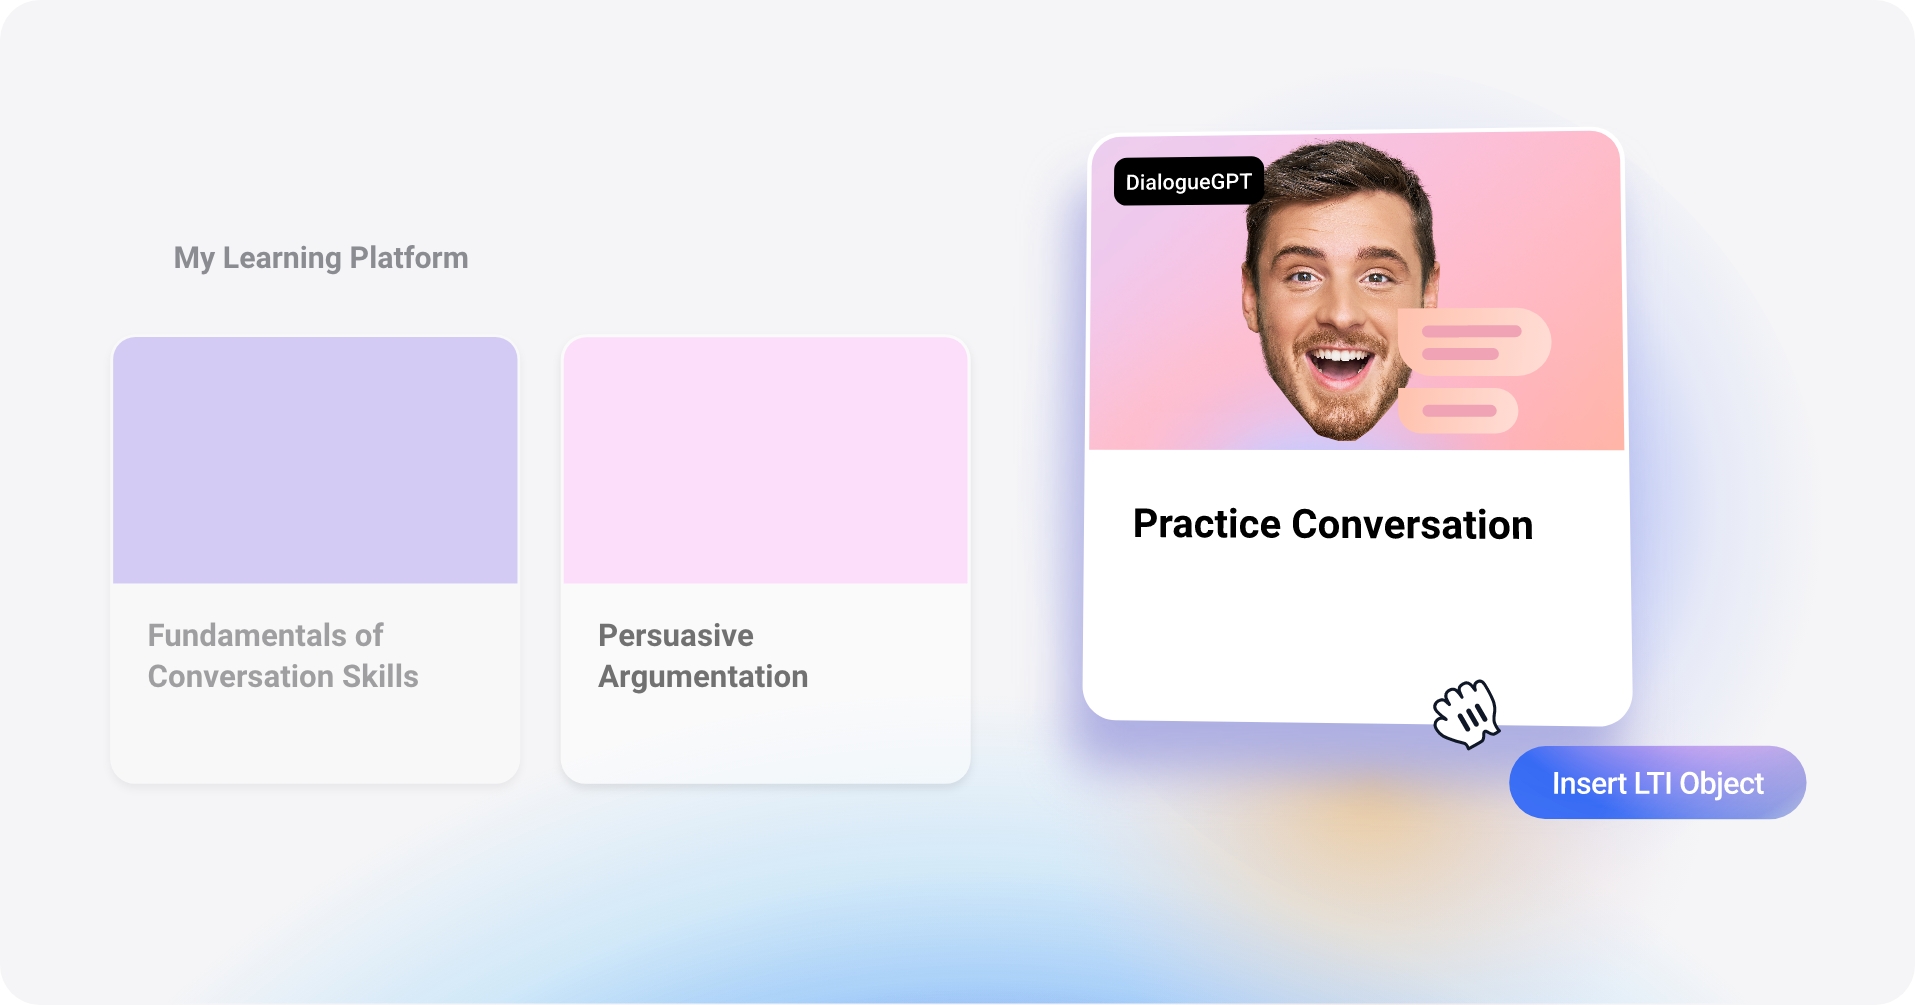Open Fundamentals of Conversation Skills title
Screen dimensions: 1915x1005
coord(283,656)
